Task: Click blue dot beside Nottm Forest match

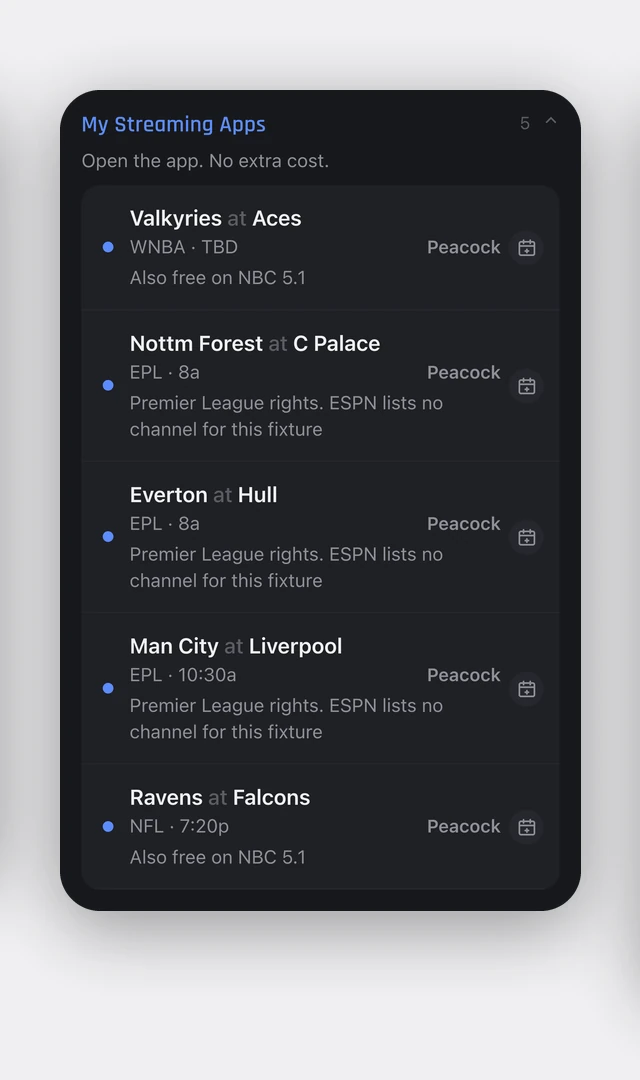Action: pyautogui.click(x=108, y=385)
